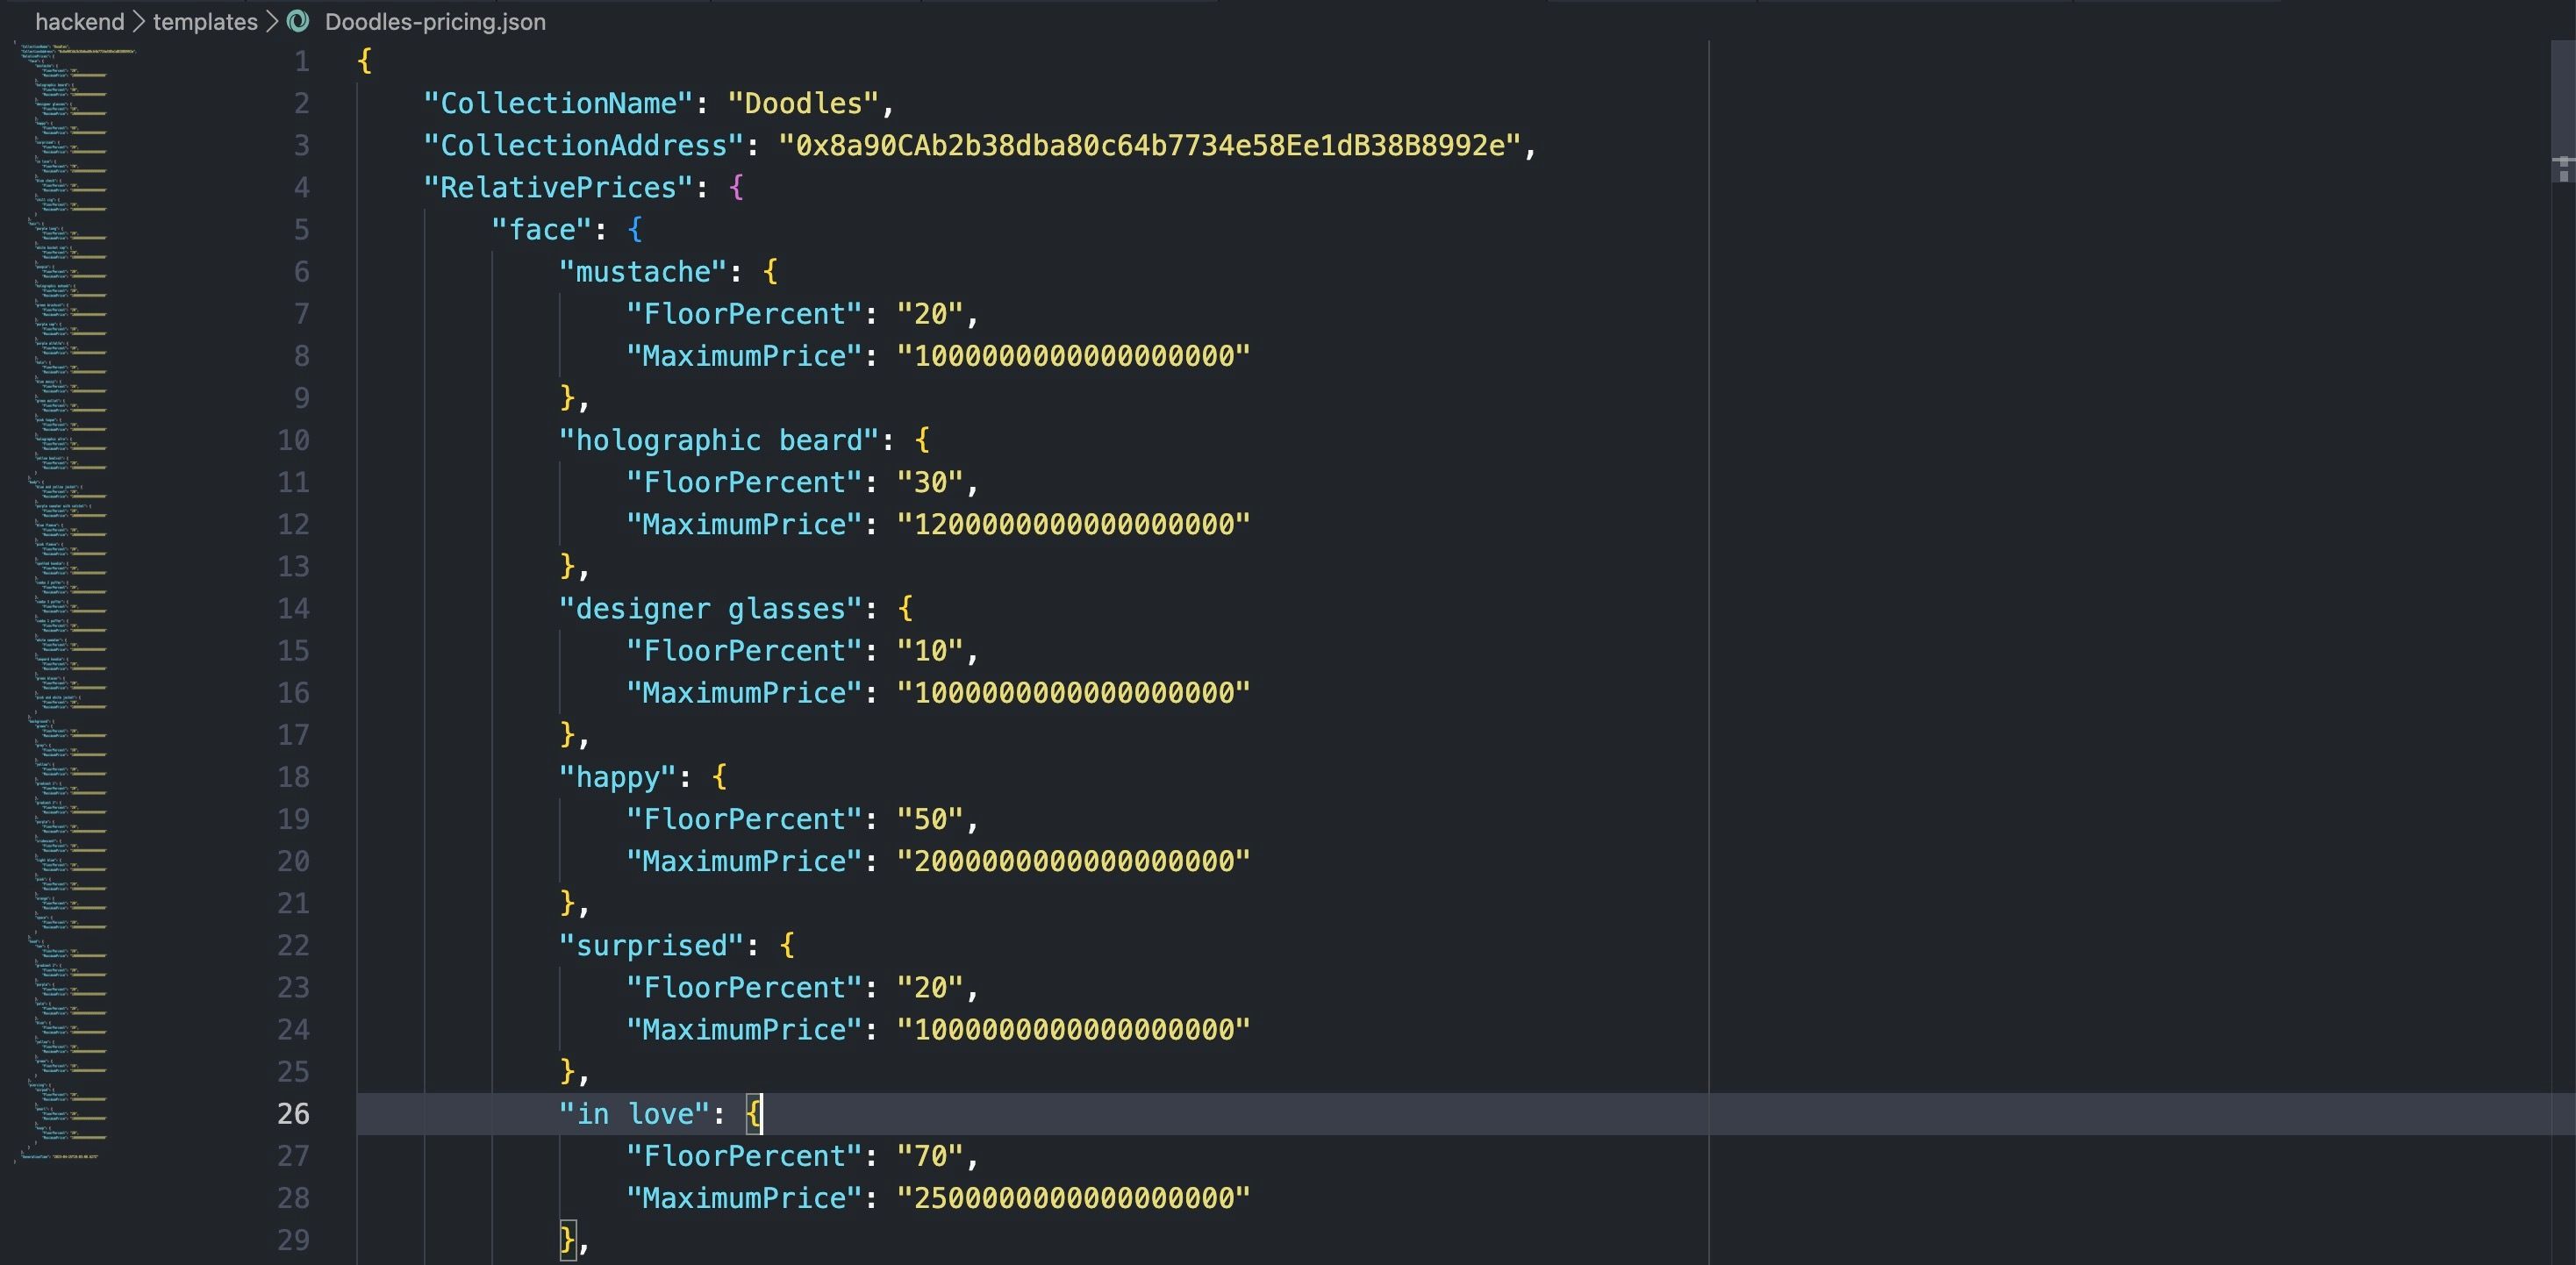Click the "RelativePrices" key

558,188
